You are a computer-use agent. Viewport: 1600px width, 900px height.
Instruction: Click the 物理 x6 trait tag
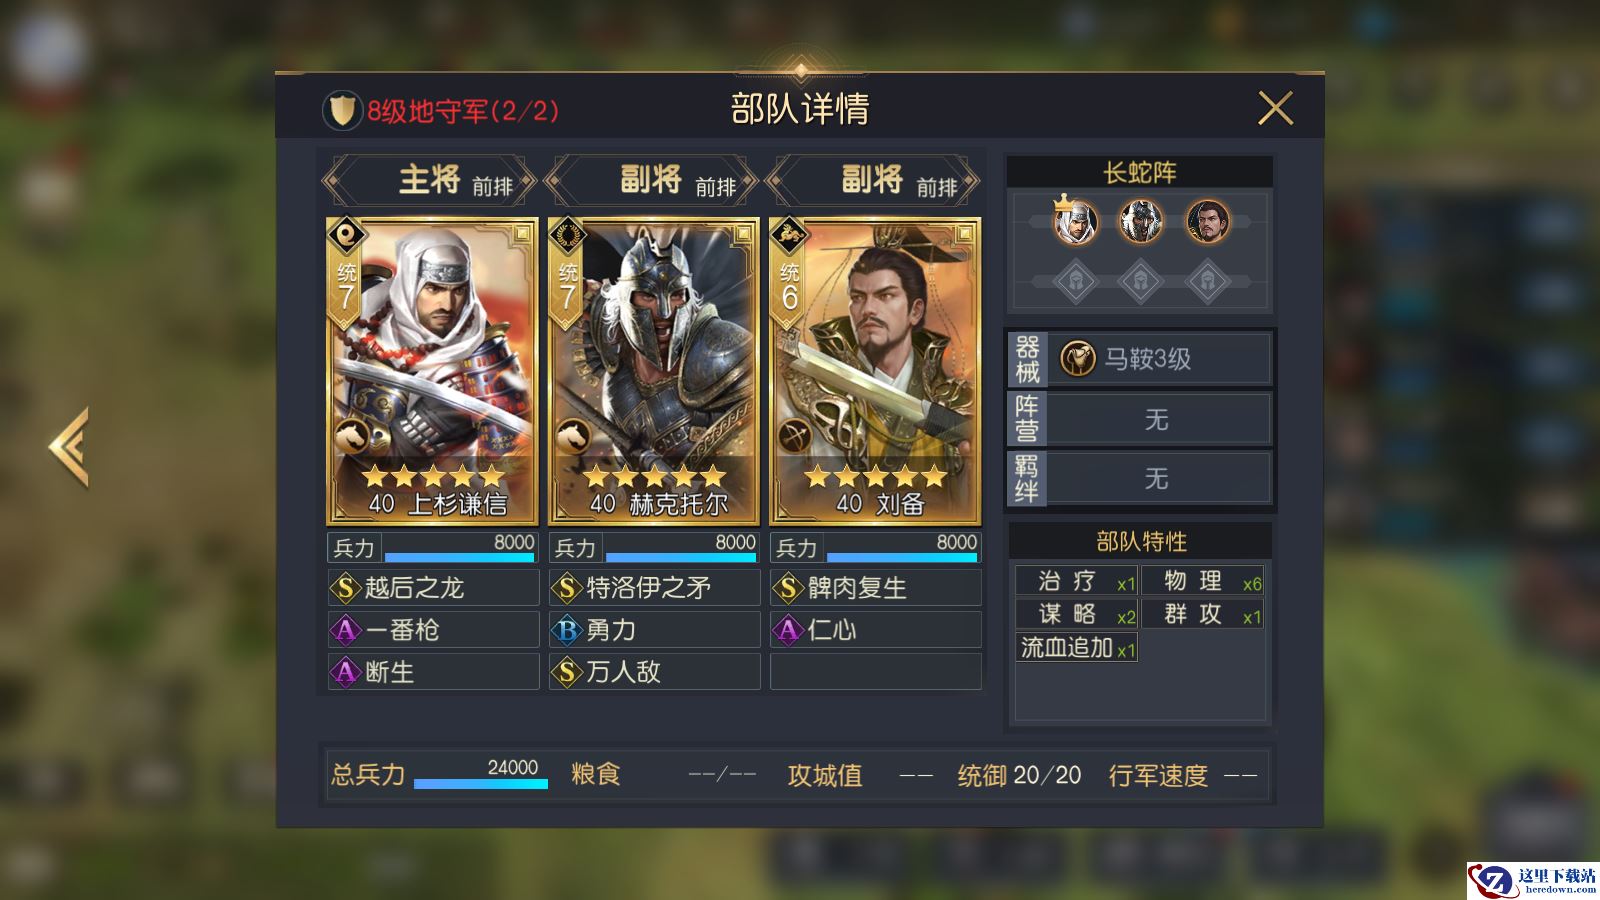pyautogui.click(x=1202, y=581)
